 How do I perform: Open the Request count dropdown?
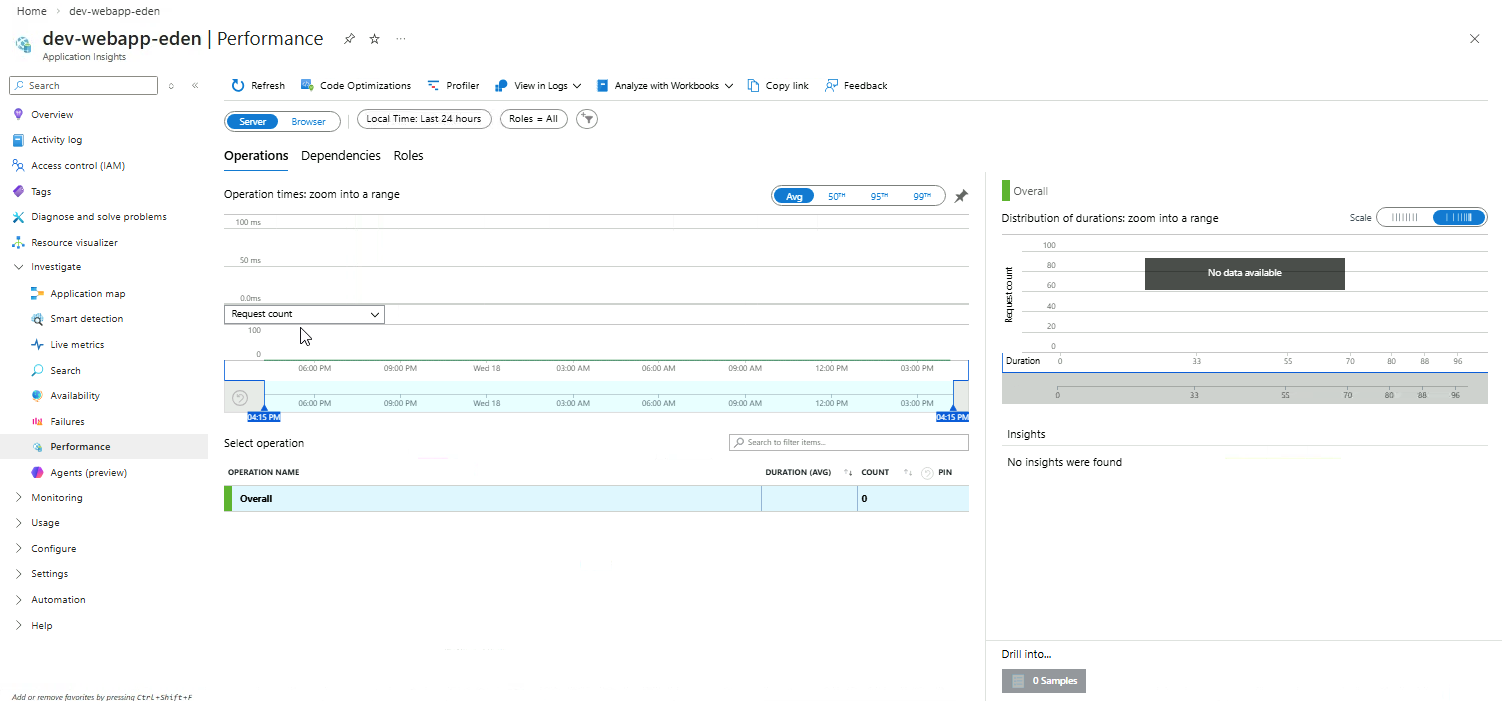[x=304, y=314]
